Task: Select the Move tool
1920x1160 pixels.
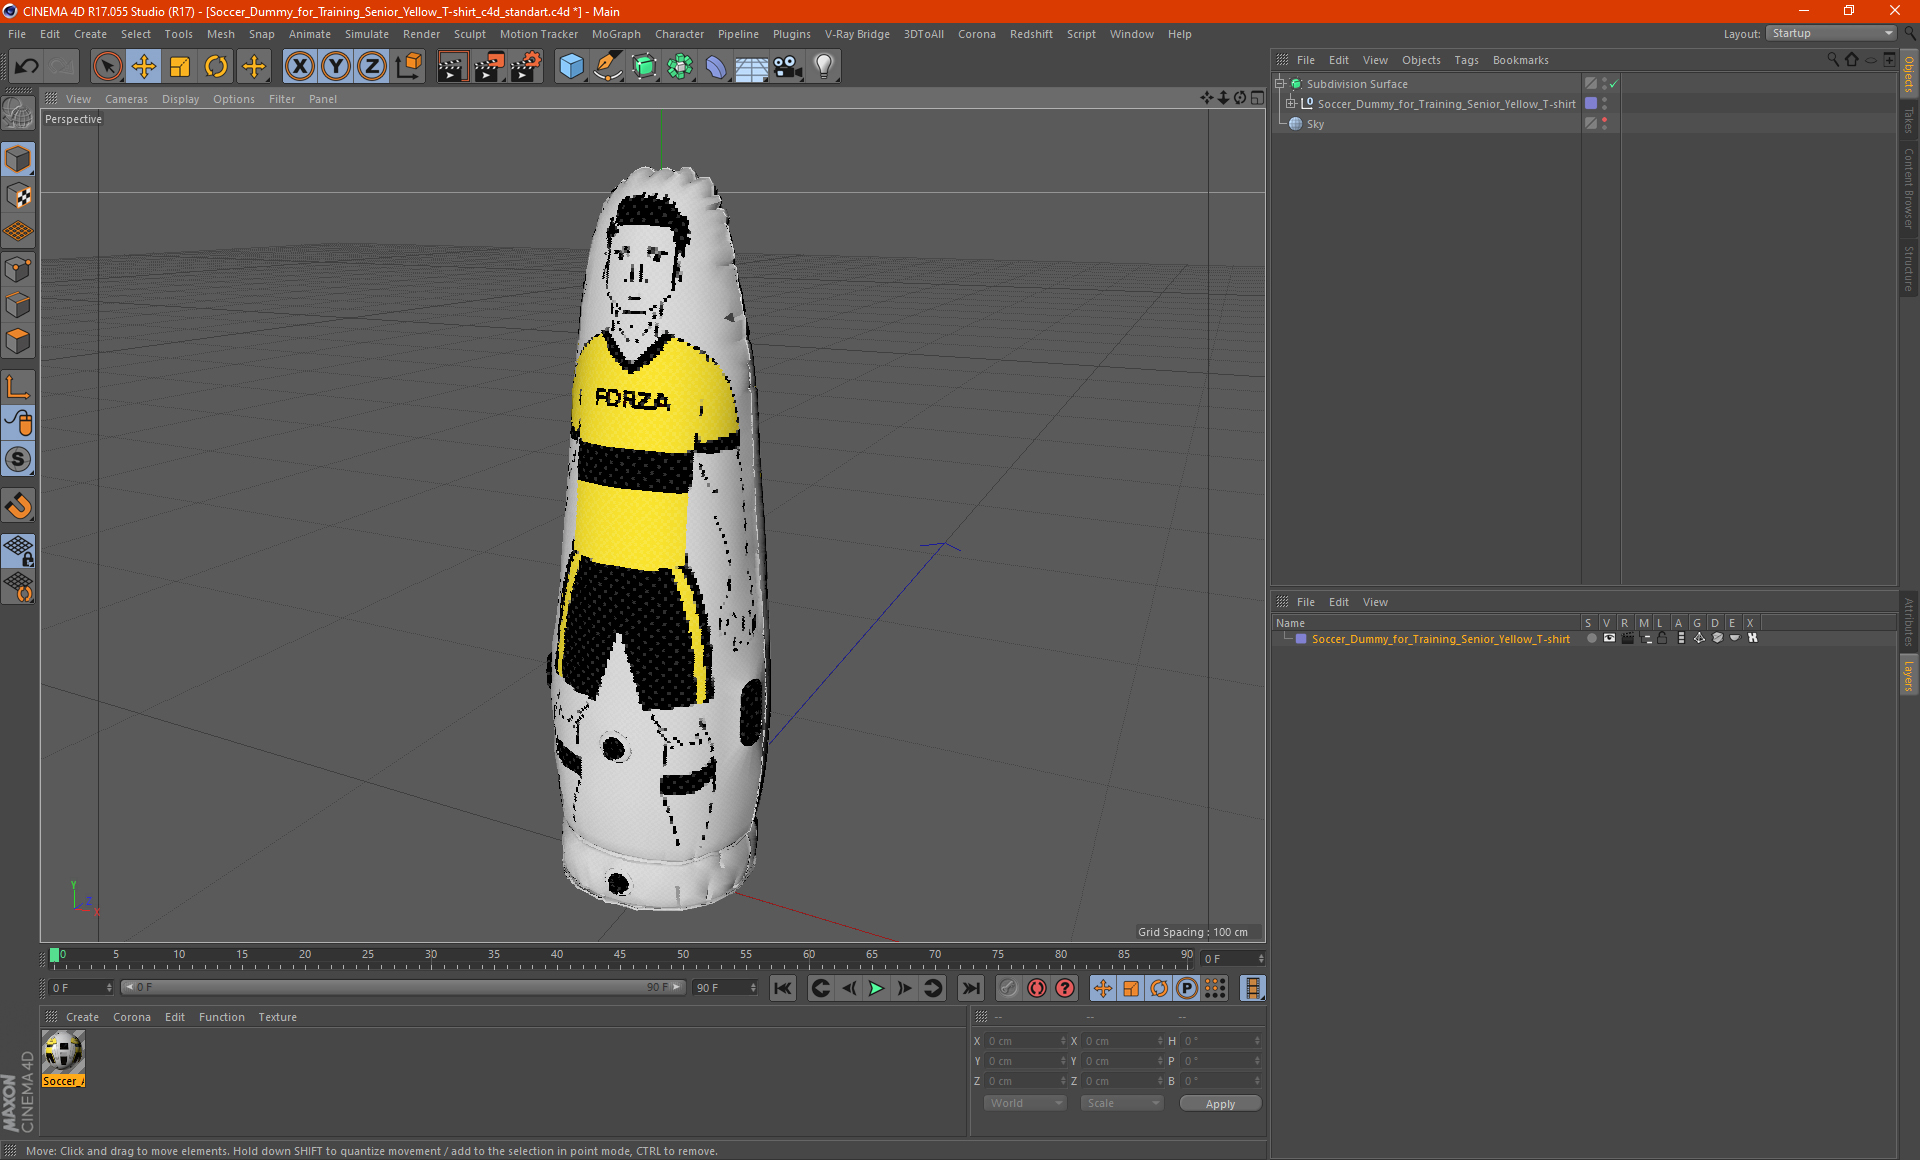Action: (144, 67)
